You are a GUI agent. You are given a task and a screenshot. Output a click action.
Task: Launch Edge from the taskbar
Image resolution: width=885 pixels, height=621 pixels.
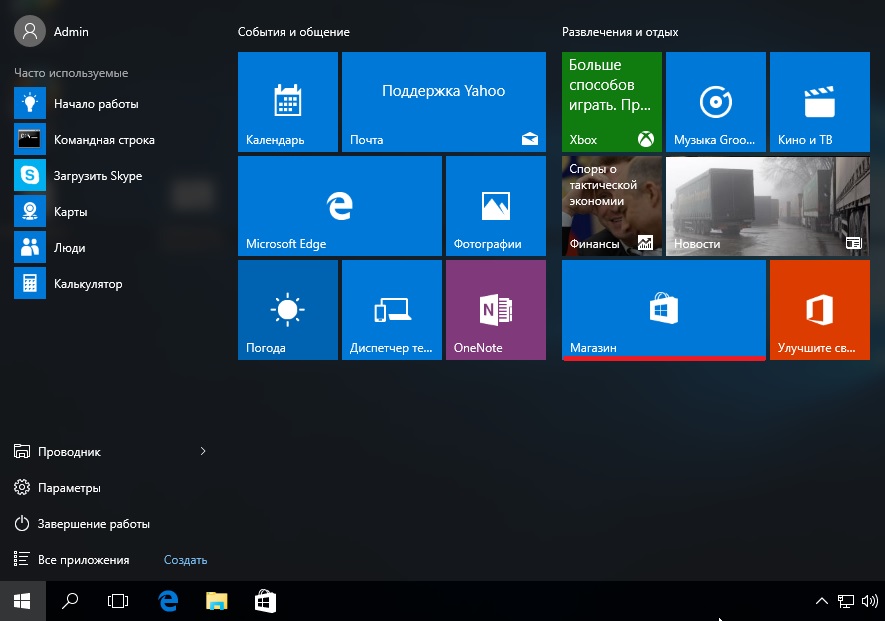click(x=168, y=601)
